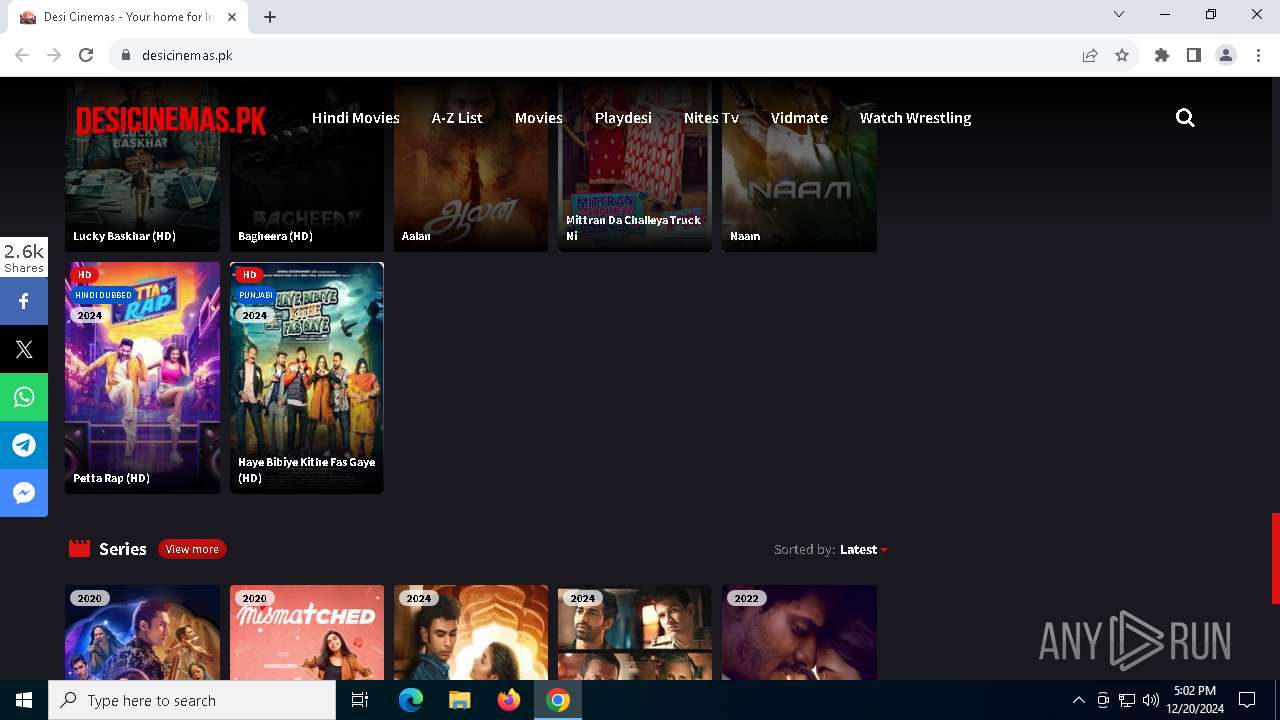Open the share page icon in address bar
The height and width of the screenshot is (720, 1280).
[1090, 55]
